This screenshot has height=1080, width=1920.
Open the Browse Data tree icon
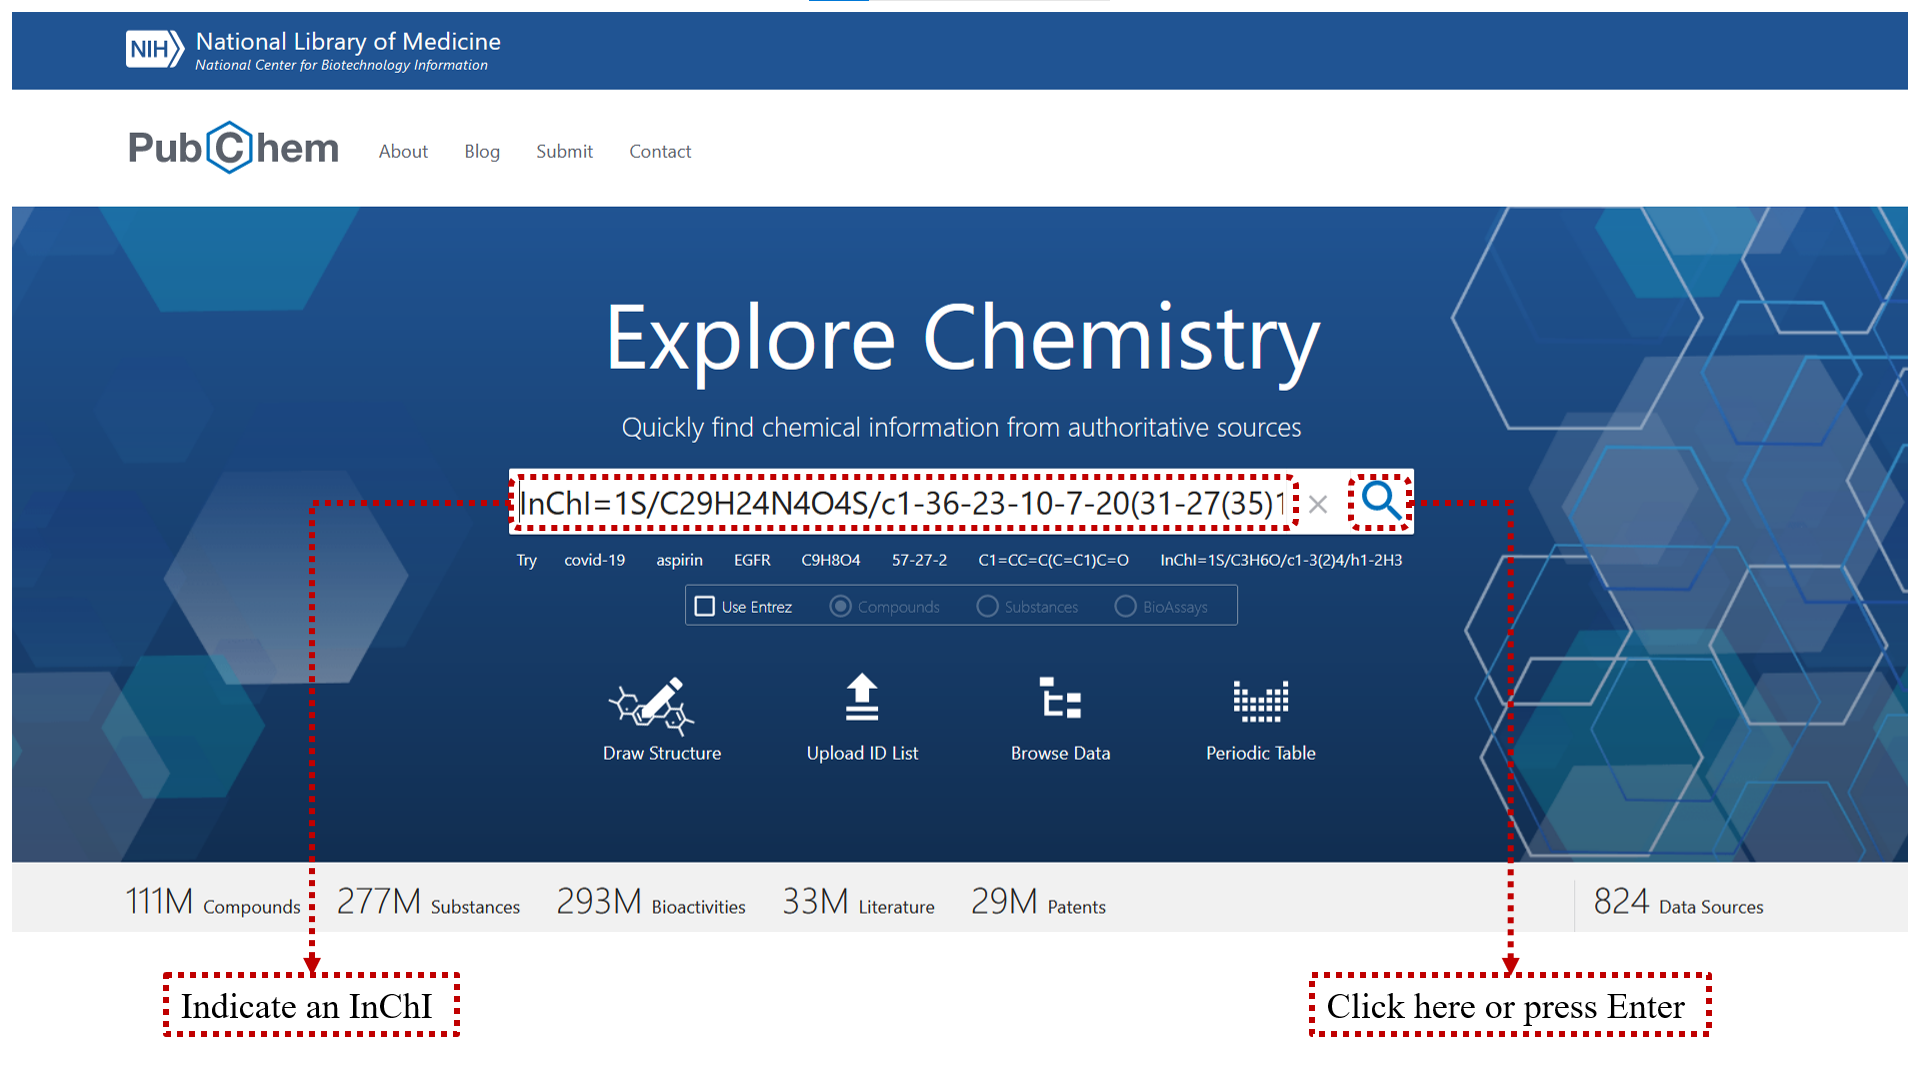point(1060,698)
